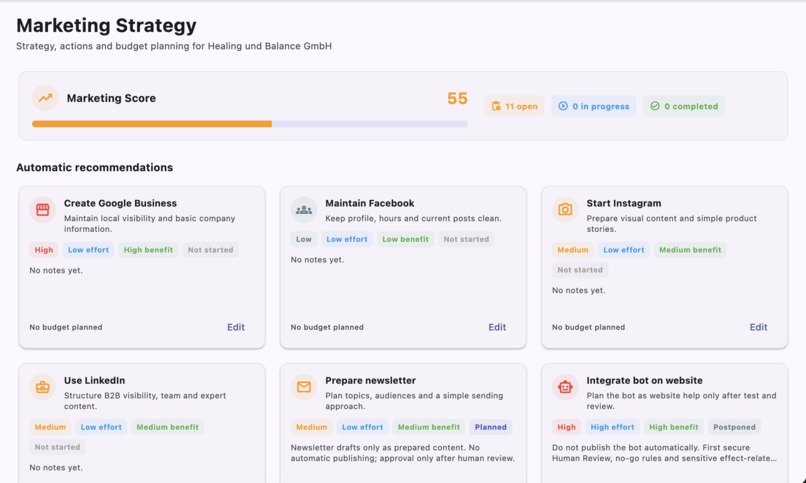This screenshot has width=806, height=483.
Task: Click the Low effort tag on Create Google Business
Action: [88, 250]
